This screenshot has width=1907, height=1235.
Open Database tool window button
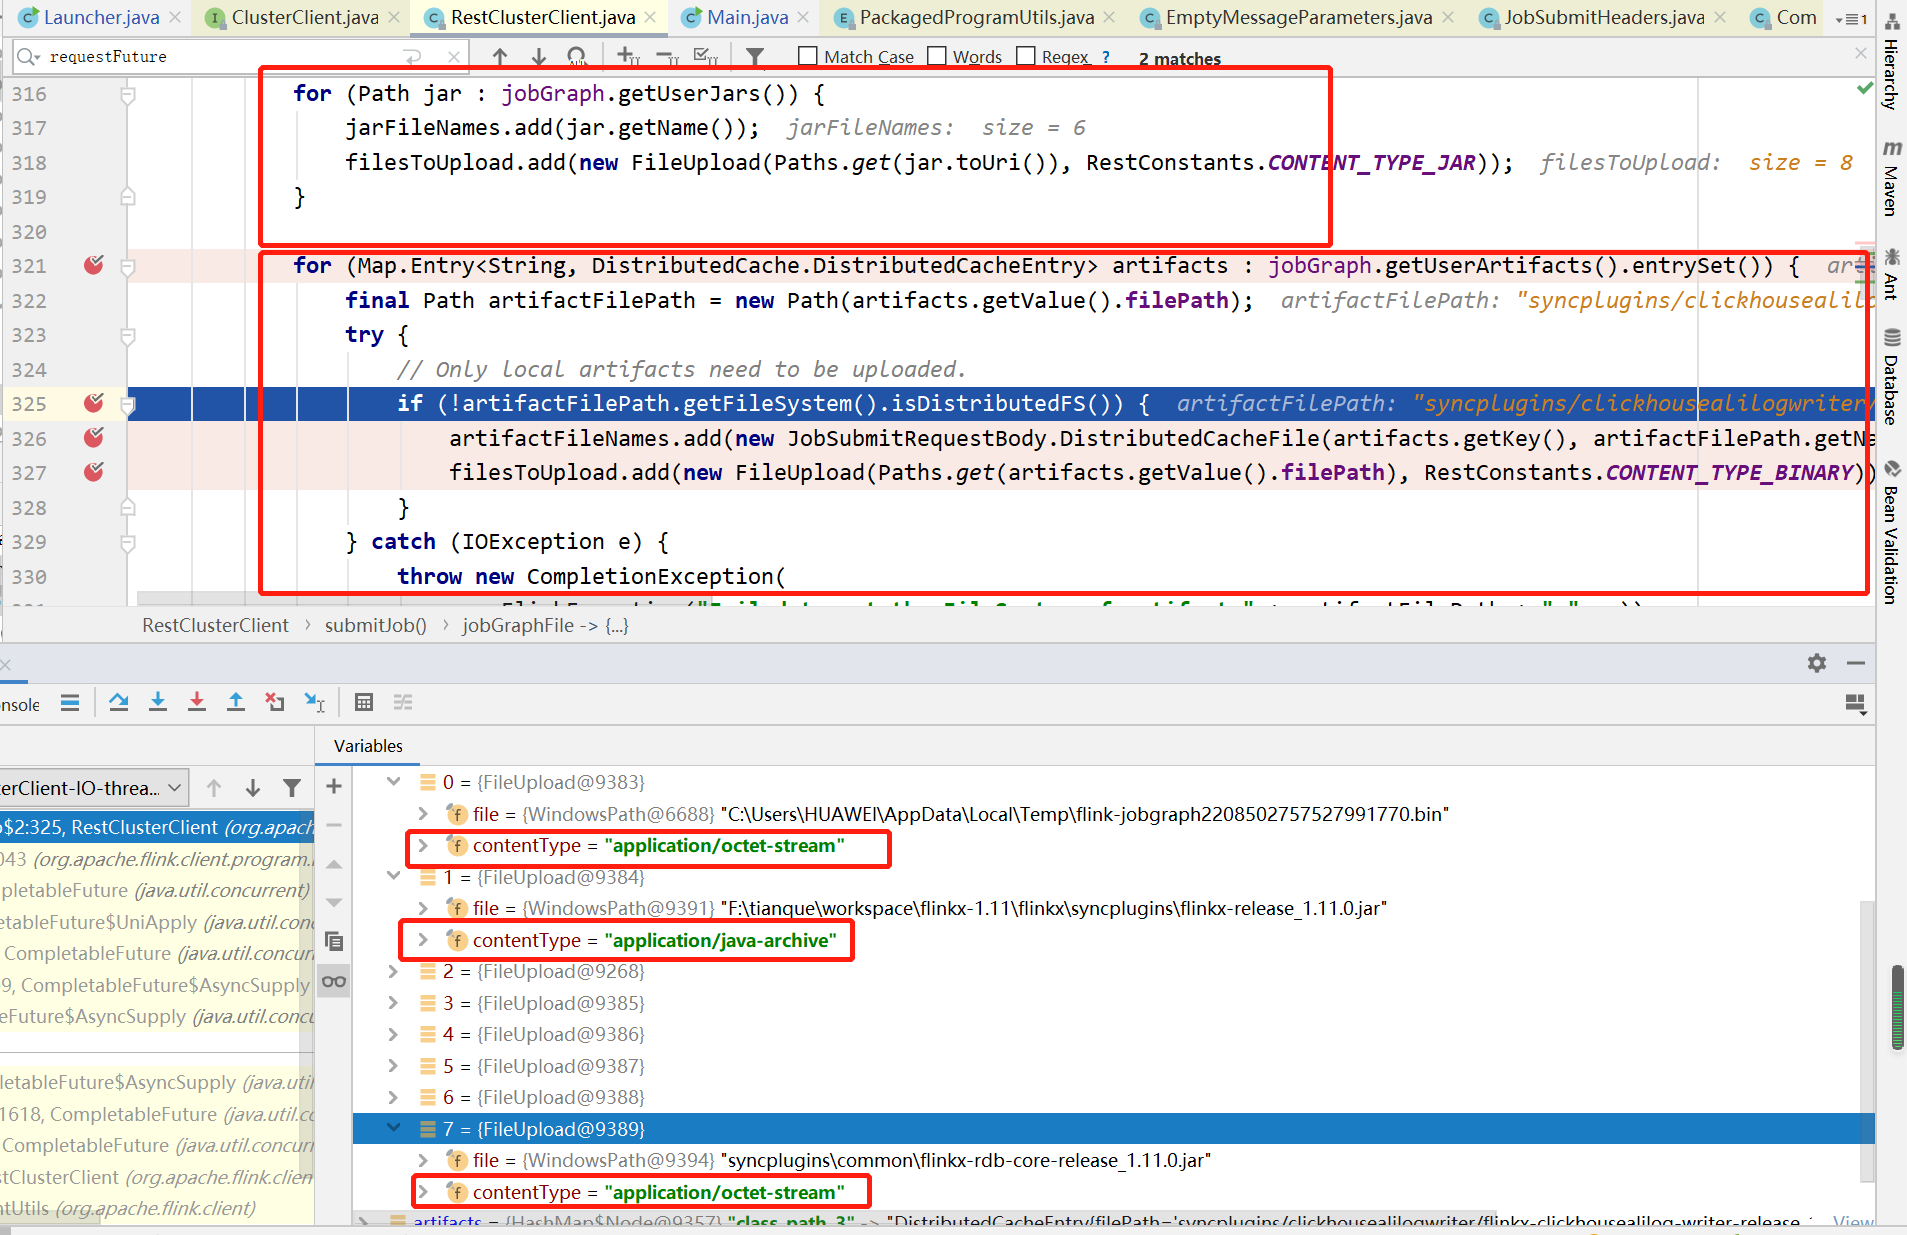pos(1892,376)
